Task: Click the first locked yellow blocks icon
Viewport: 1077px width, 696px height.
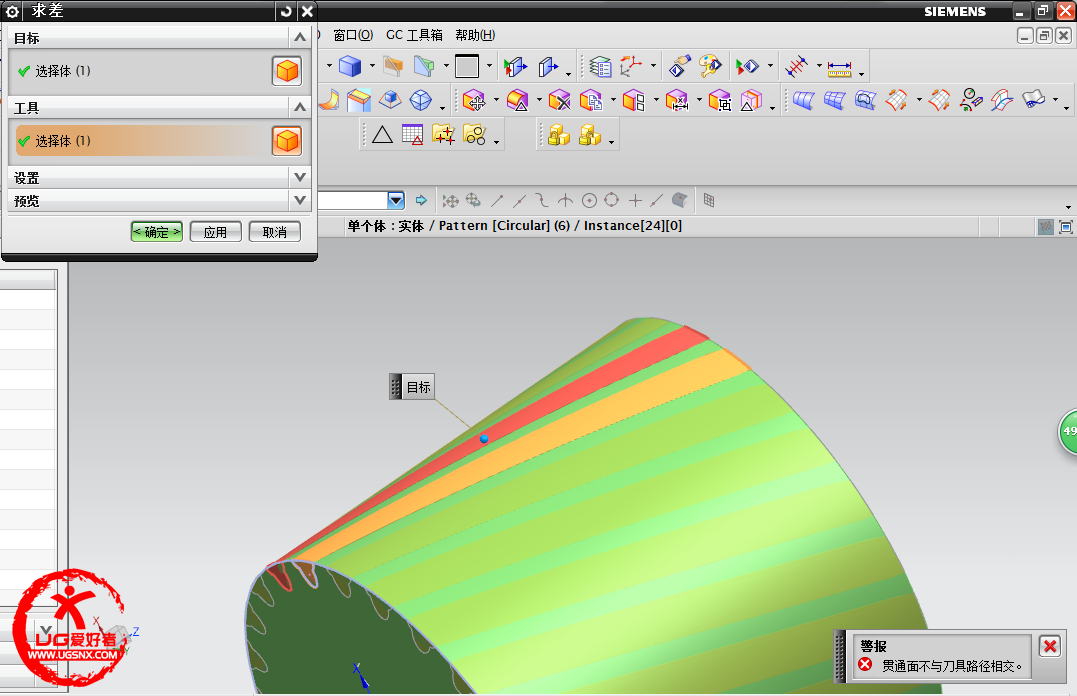Action: (559, 135)
